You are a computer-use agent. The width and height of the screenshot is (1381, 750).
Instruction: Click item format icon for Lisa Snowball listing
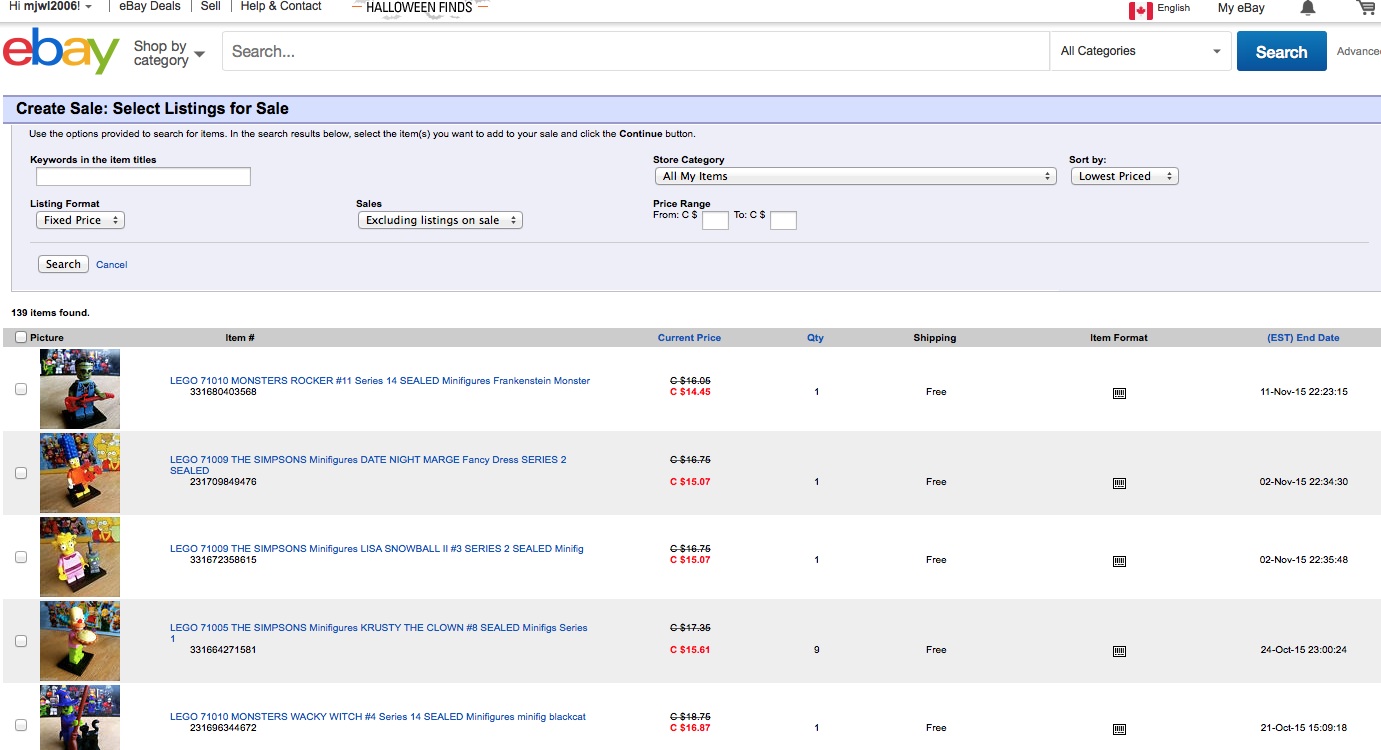click(x=1119, y=561)
